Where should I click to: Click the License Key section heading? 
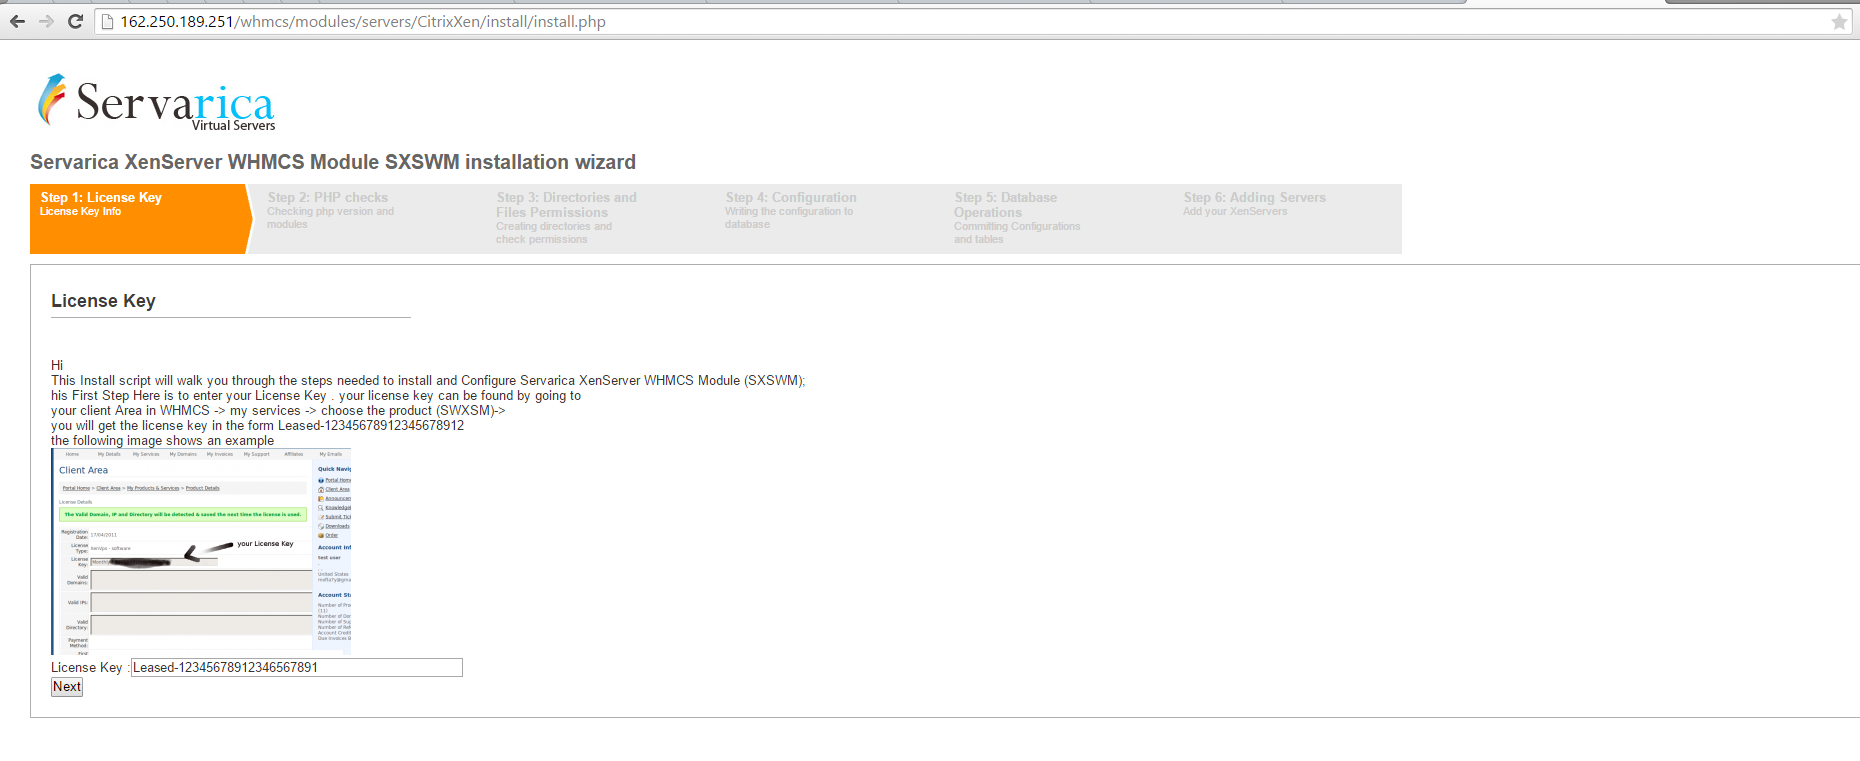click(103, 301)
